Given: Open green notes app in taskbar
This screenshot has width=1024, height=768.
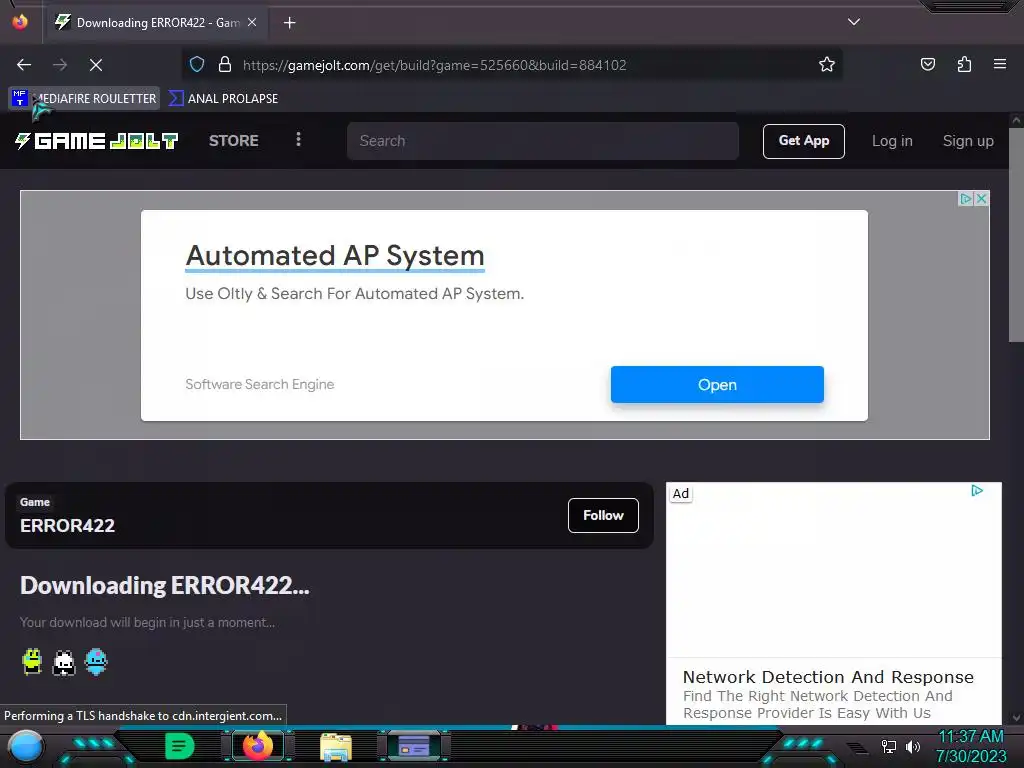Looking at the screenshot, I should click(x=179, y=745).
